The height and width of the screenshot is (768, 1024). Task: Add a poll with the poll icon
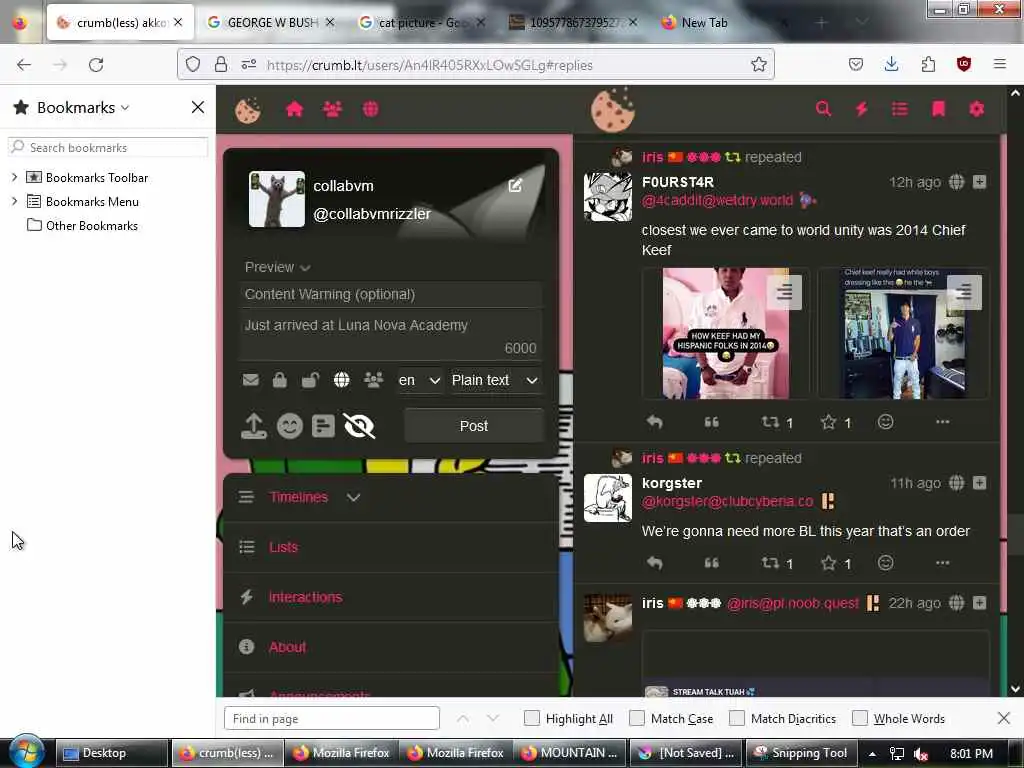click(323, 426)
